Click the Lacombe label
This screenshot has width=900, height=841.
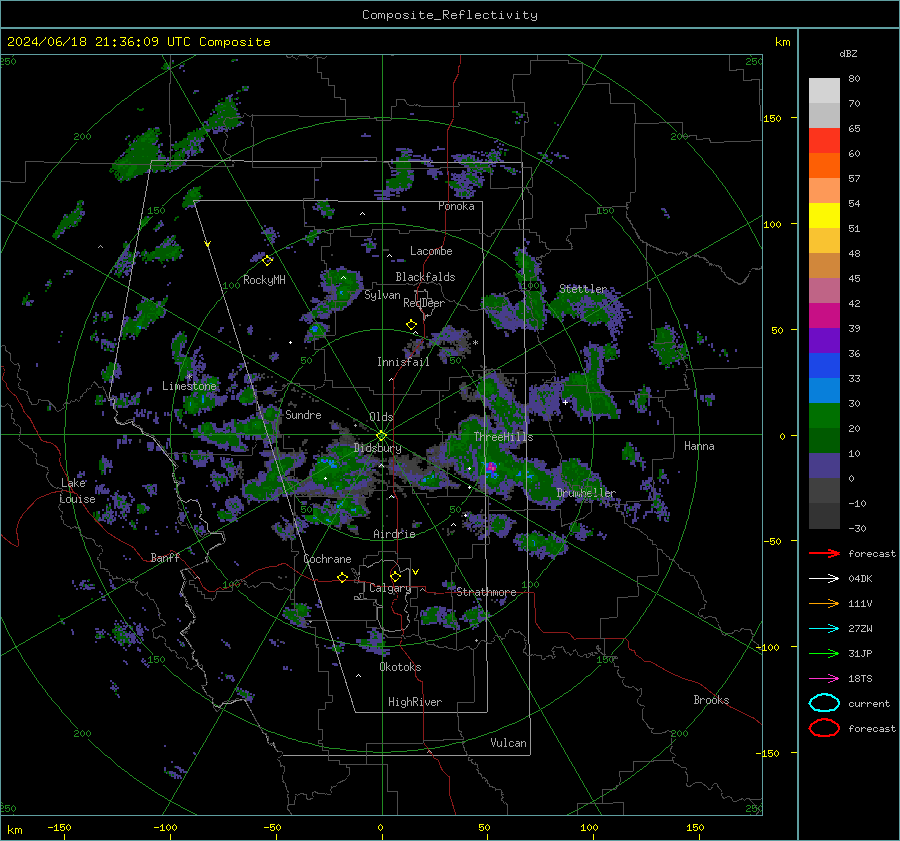tap(431, 251)
